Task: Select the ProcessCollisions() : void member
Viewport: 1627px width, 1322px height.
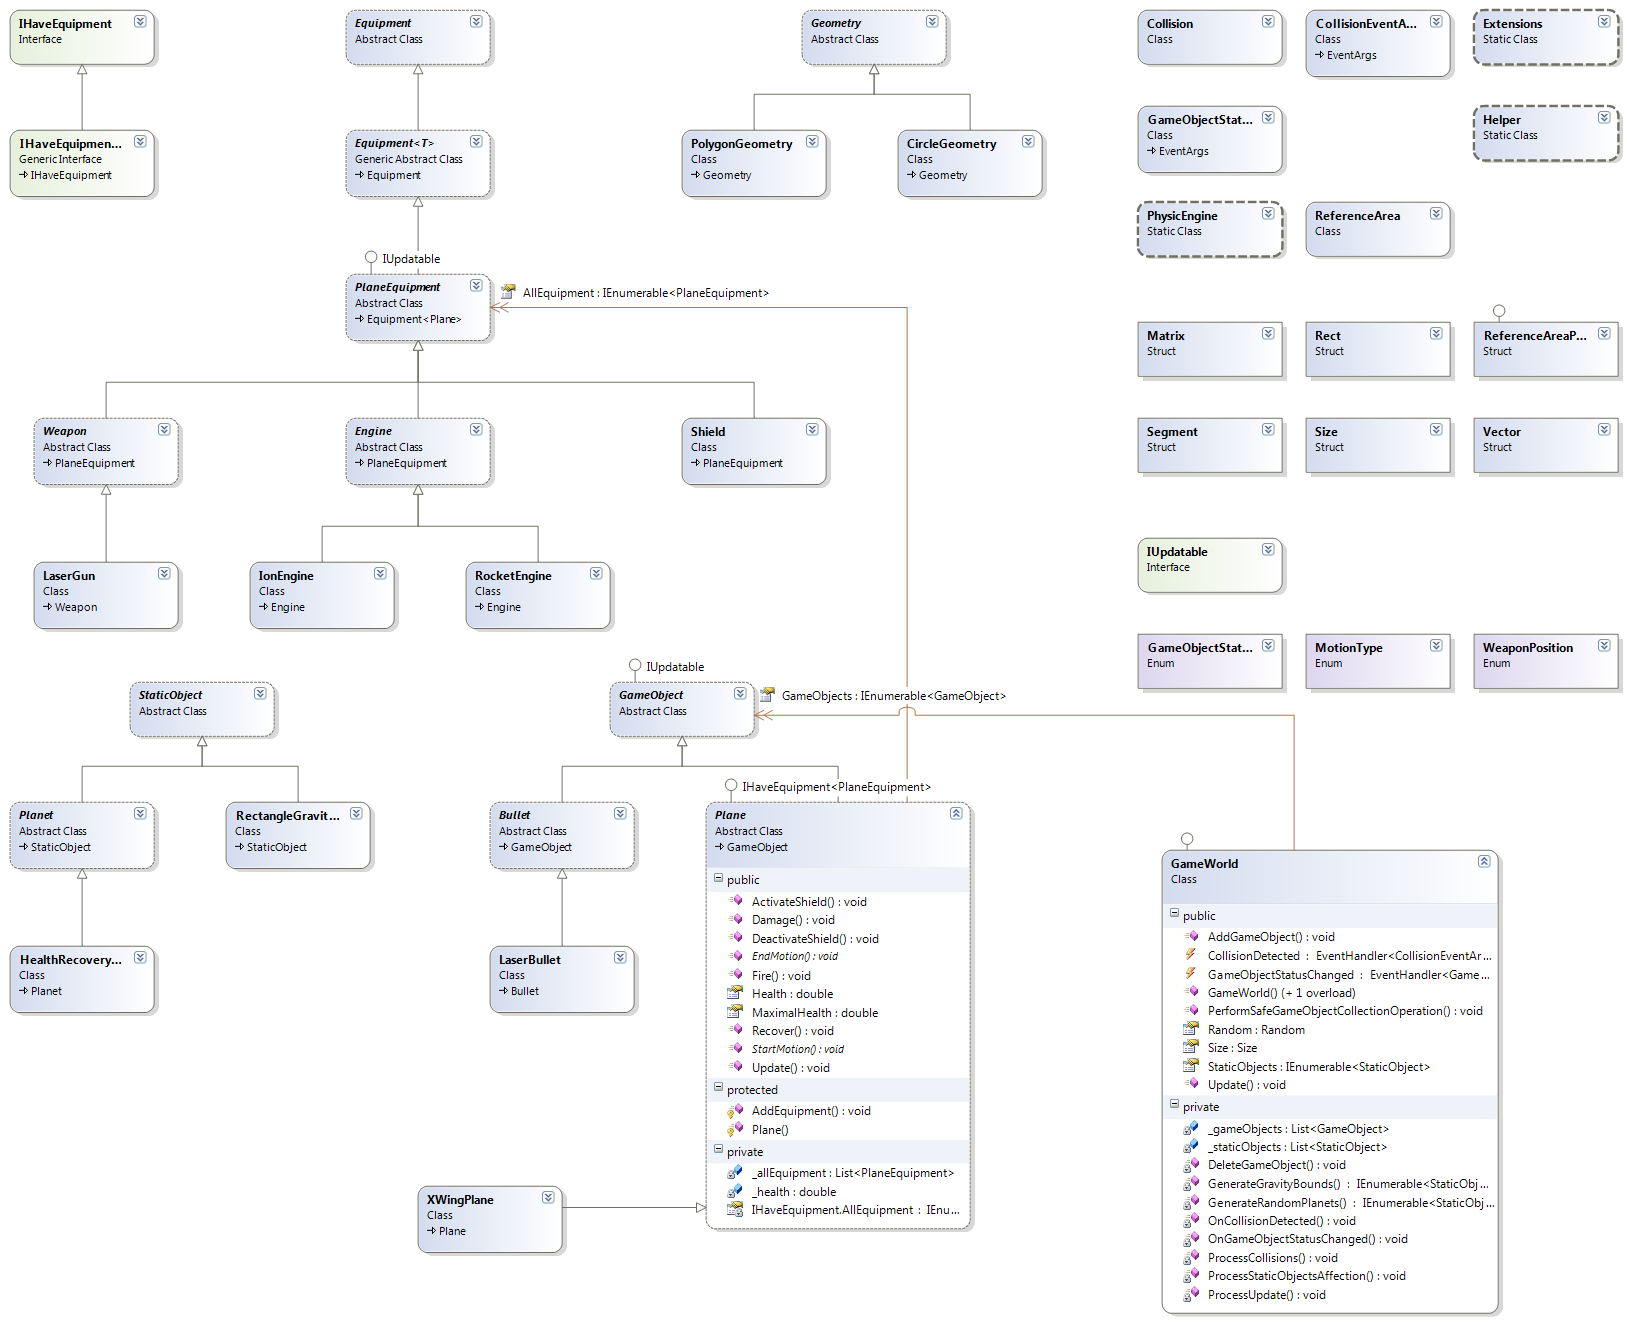Action: tap(1272, 1258)
